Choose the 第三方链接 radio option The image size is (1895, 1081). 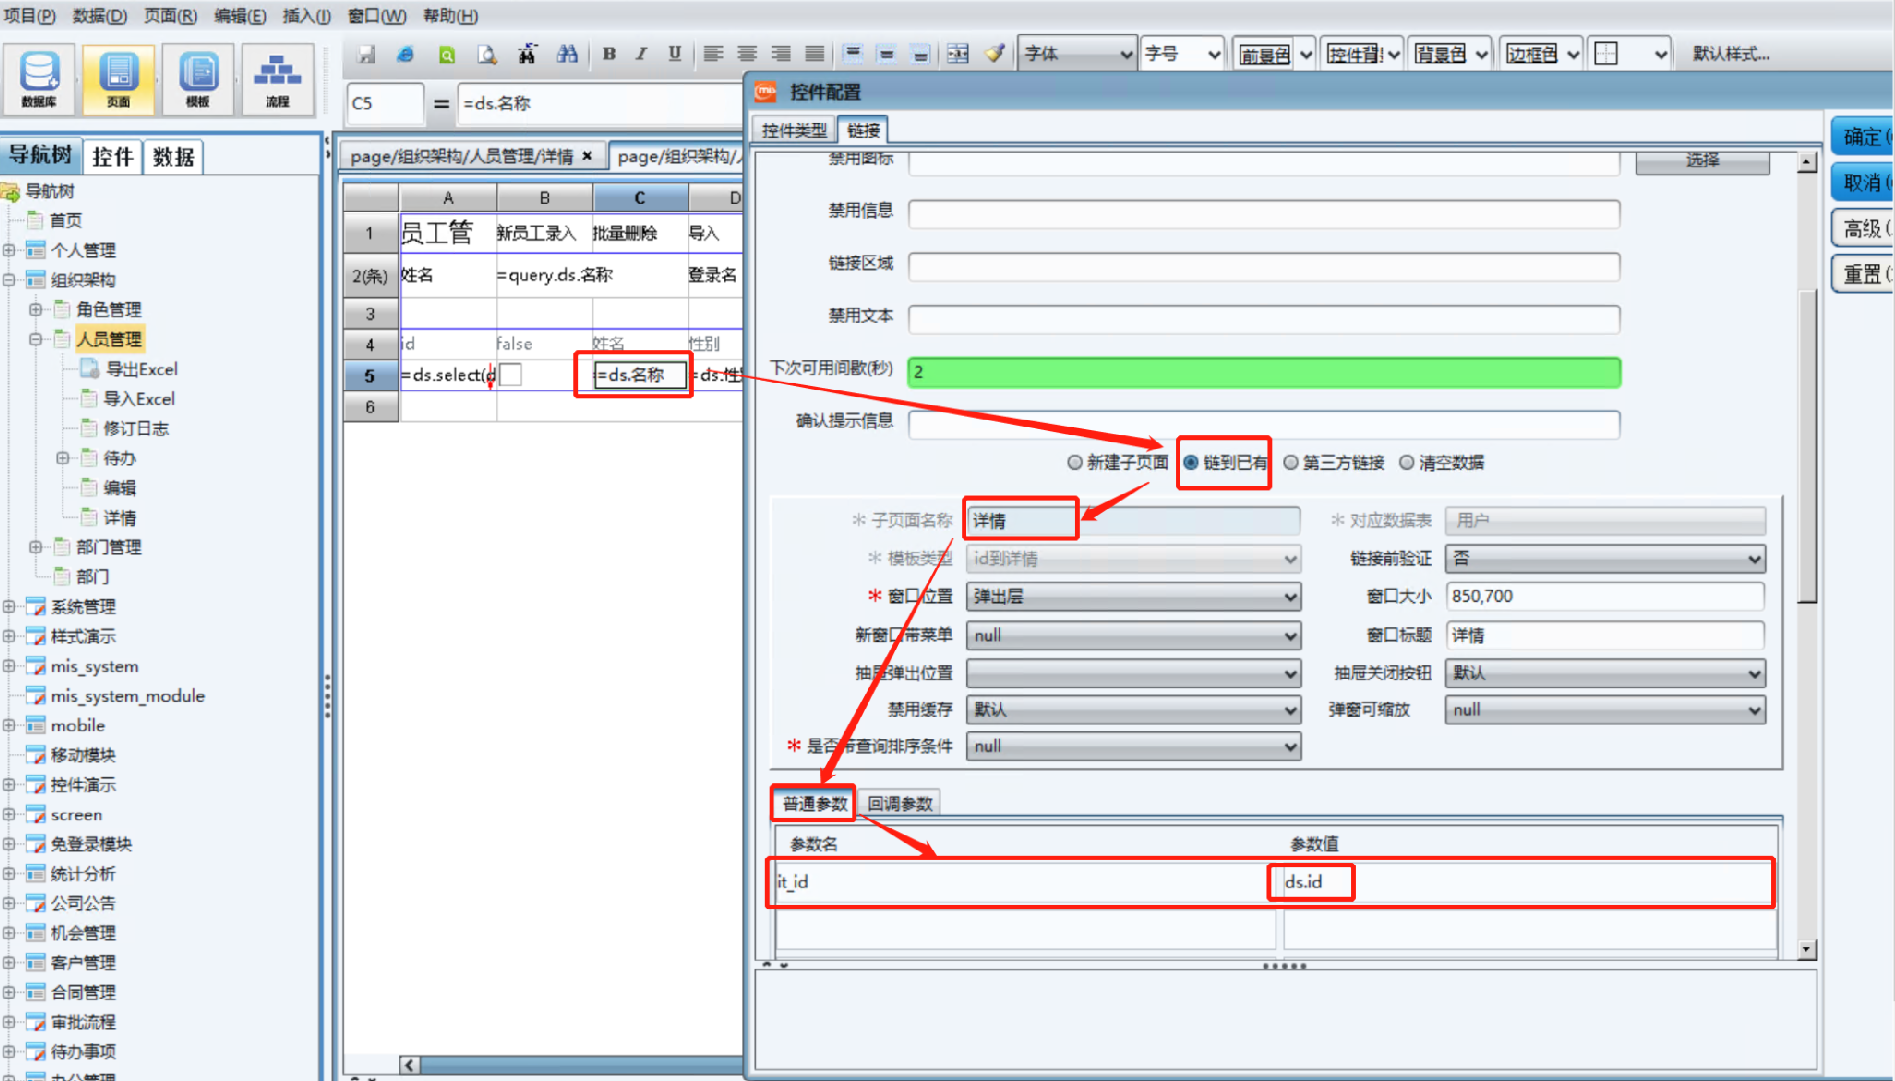pyautogui.click(x=1334, y=462)
